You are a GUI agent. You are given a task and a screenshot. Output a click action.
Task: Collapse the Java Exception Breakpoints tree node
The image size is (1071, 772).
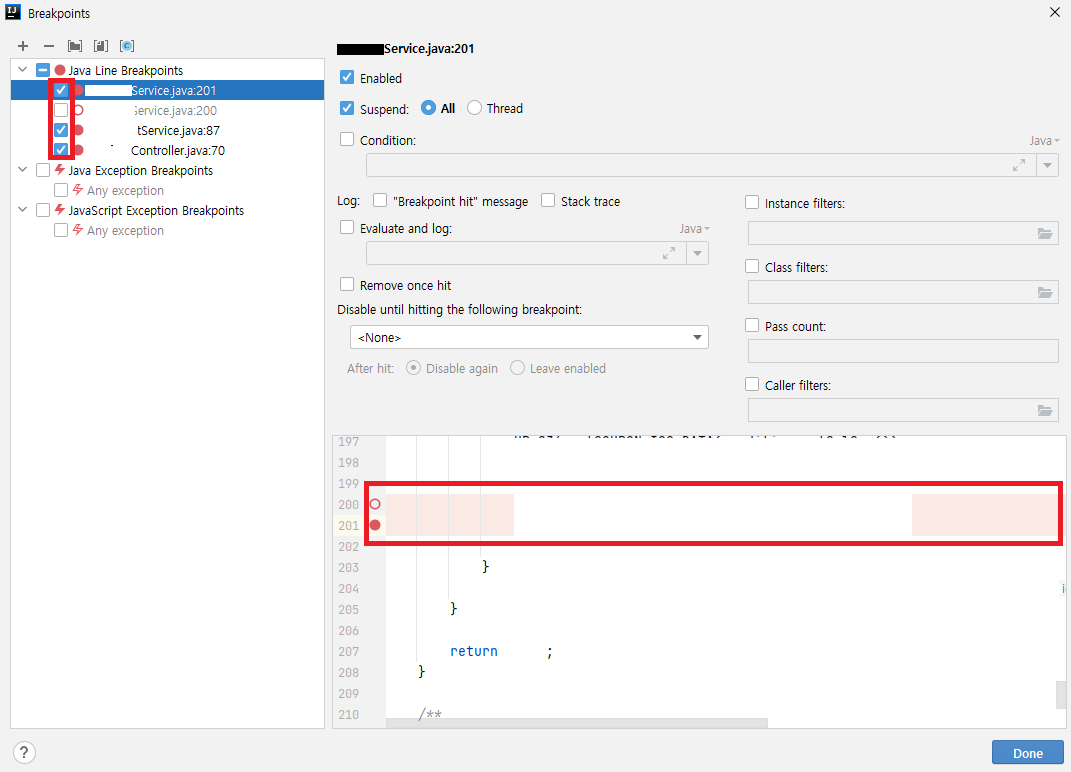tap(23, 169)
